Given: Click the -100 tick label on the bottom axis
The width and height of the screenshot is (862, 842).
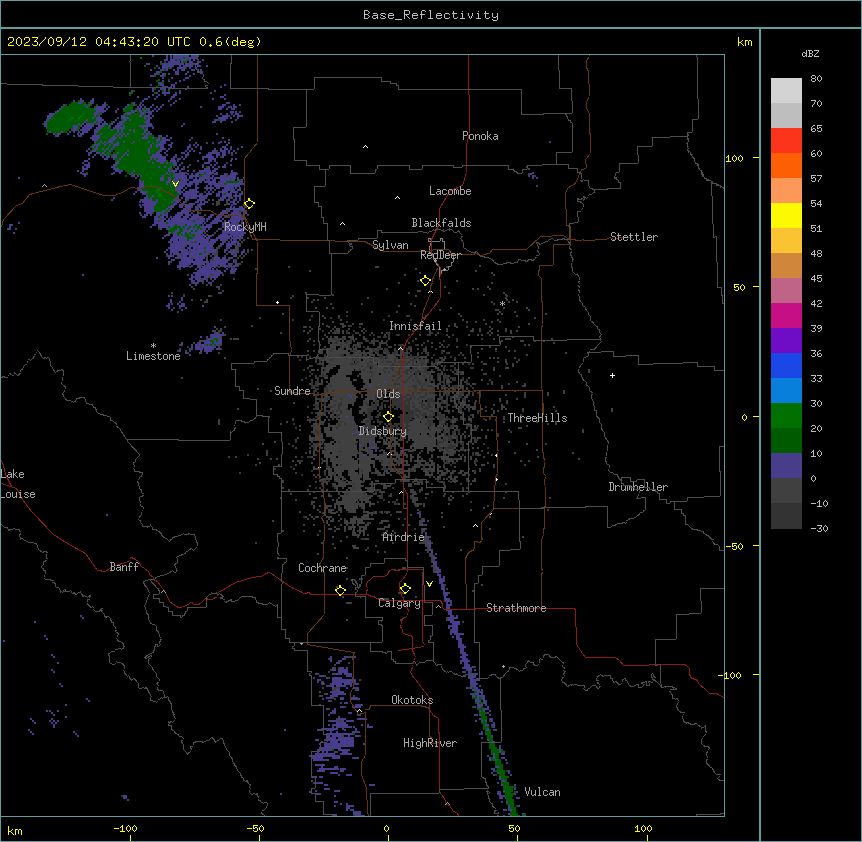Looking at the screenshot, I should point(125,828).
